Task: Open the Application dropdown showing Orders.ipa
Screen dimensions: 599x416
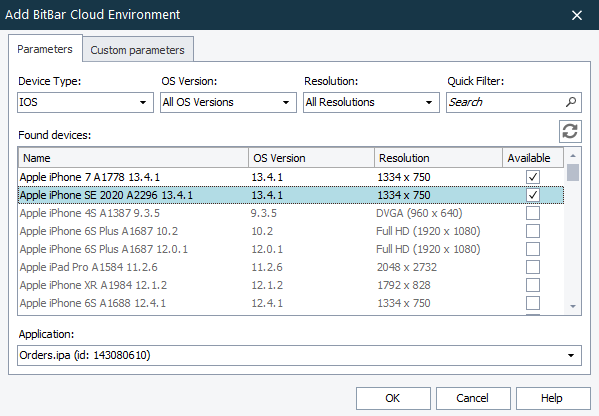Action: (x=299, y=355)
